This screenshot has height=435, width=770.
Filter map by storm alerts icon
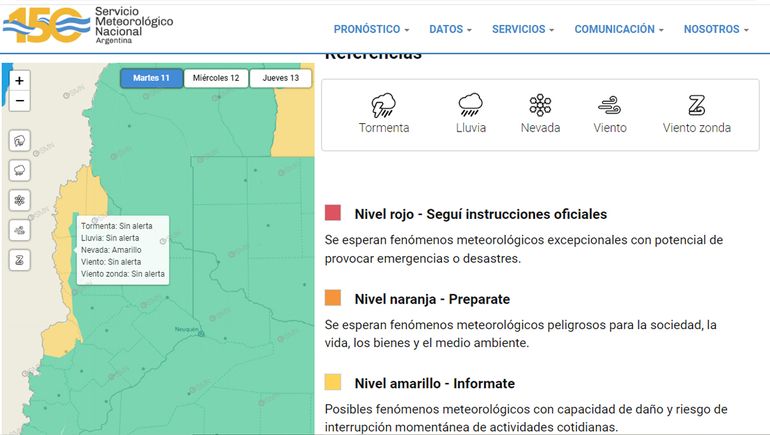20,141
